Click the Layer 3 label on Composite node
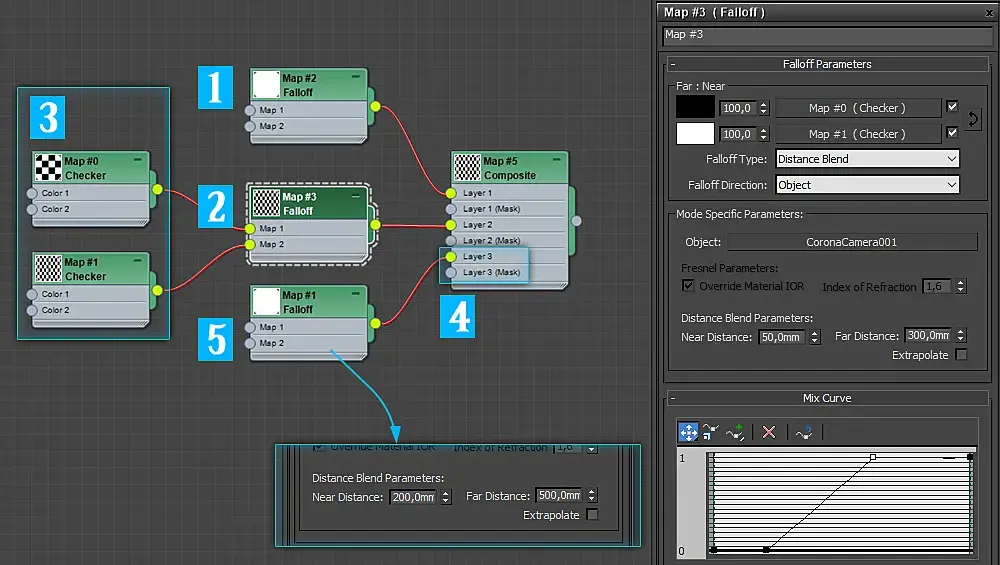The width and height of the screenshot is (1000, 565). click(x=478, y=256)
